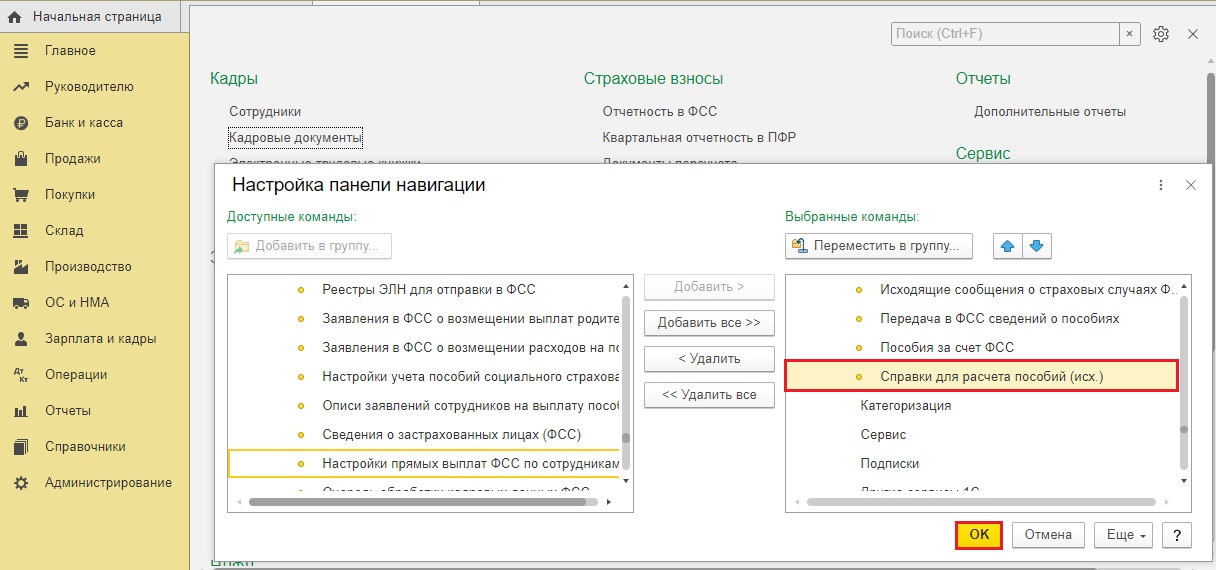Click the Администрирование gear icon

(20, 483)
